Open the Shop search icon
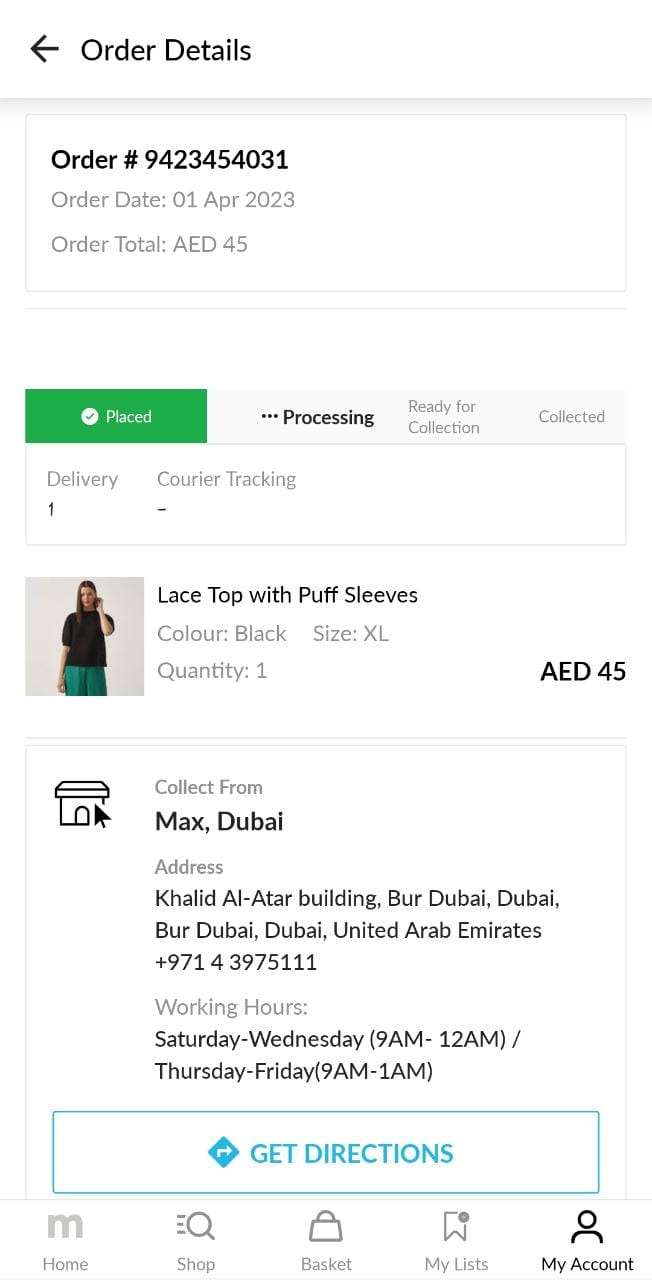652x1280 pixels. (196, 1227)
